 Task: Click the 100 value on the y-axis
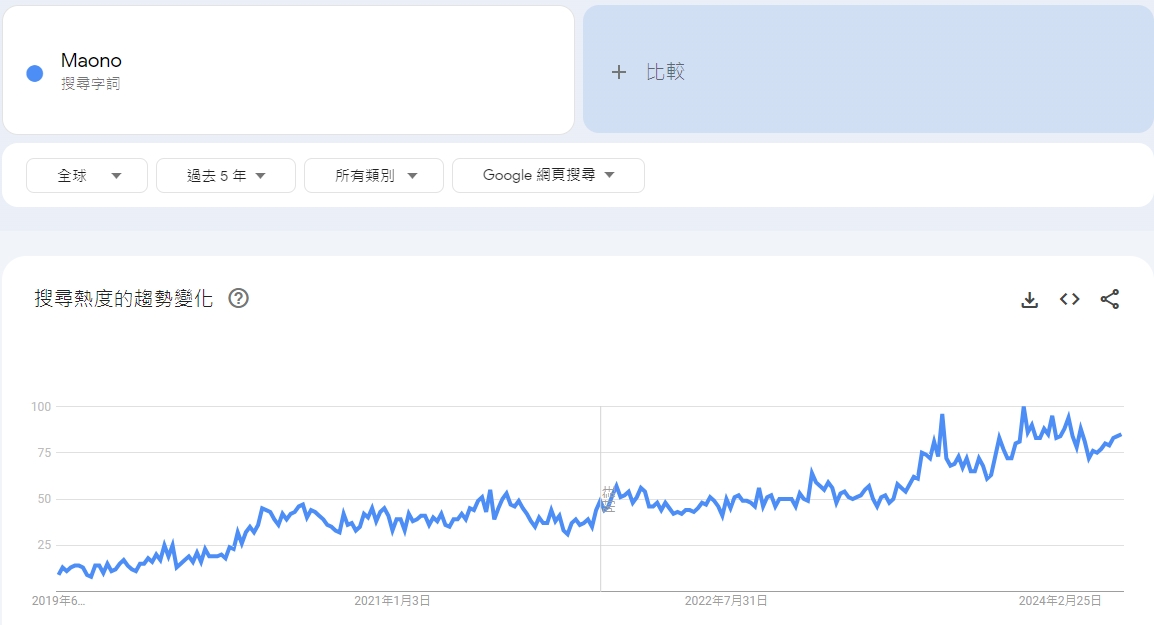pos(41,406)
